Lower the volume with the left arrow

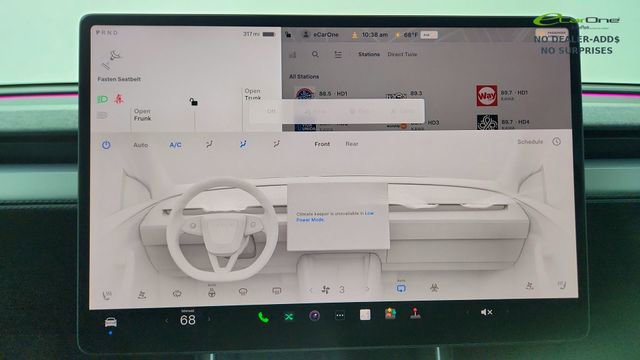pos(467,312)
